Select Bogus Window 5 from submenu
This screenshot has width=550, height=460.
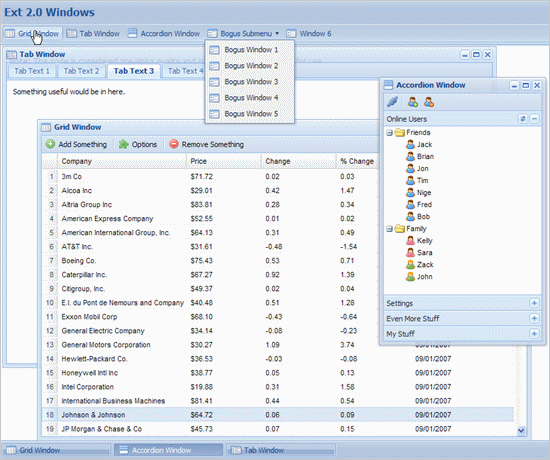coord(250,114)
